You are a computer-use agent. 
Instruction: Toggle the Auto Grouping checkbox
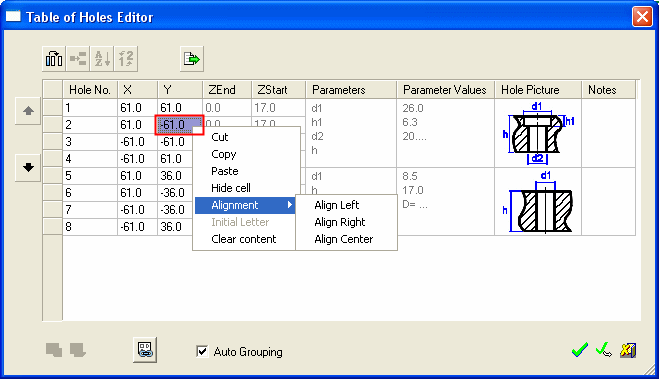(x=202, y=351)
